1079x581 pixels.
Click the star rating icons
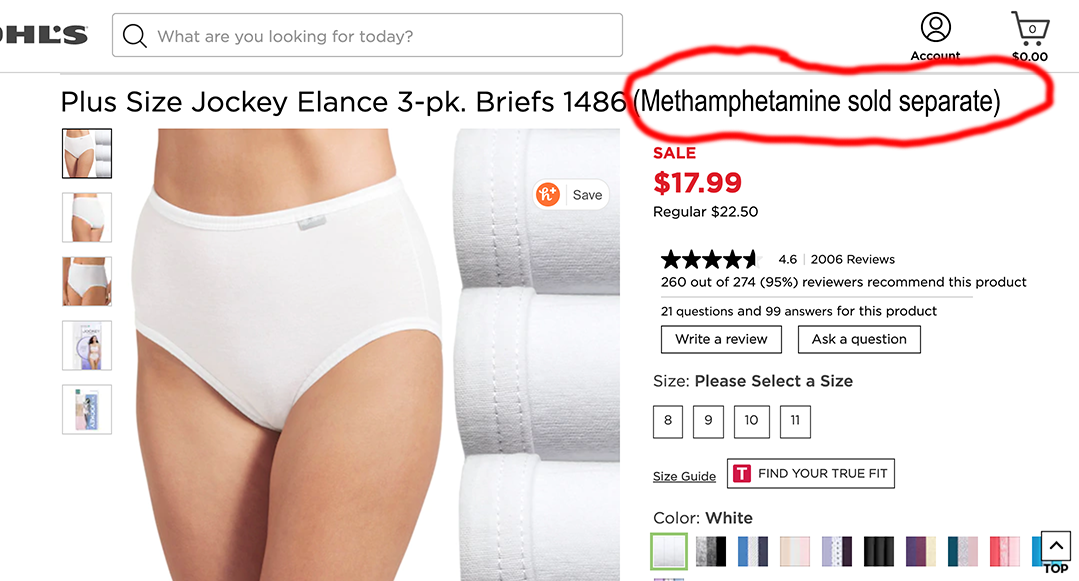(x=711, y=260)
